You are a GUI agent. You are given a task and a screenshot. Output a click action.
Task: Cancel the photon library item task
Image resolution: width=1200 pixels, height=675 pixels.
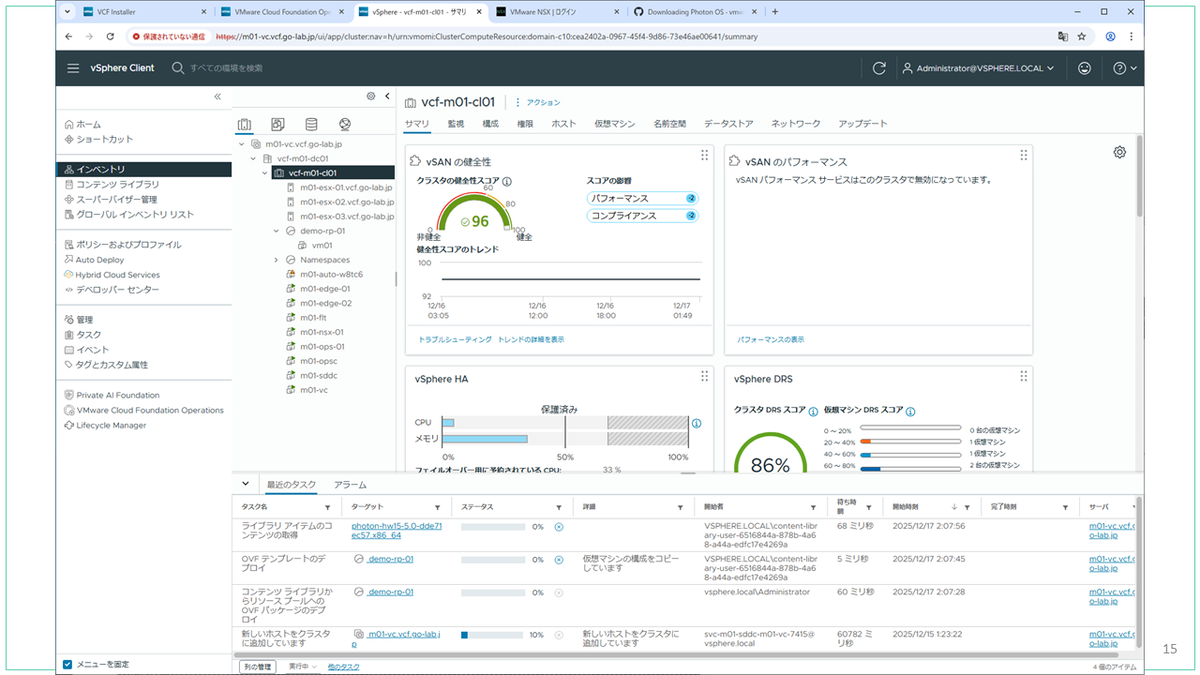pos(558,526)
